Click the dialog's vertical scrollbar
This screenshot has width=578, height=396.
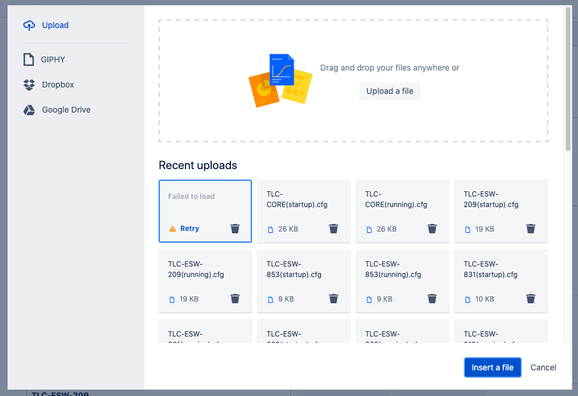[x=568, y=79]
